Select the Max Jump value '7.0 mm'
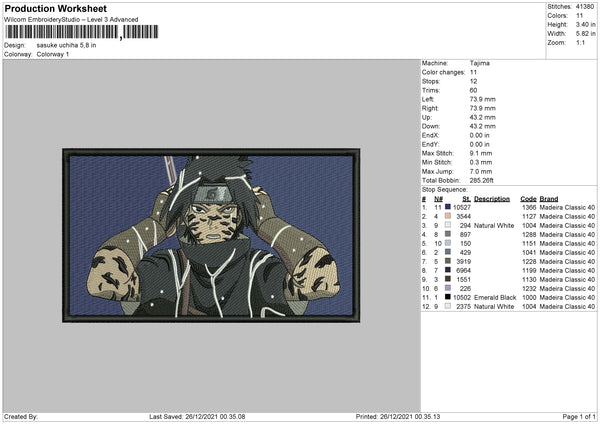 coord(481,171)
